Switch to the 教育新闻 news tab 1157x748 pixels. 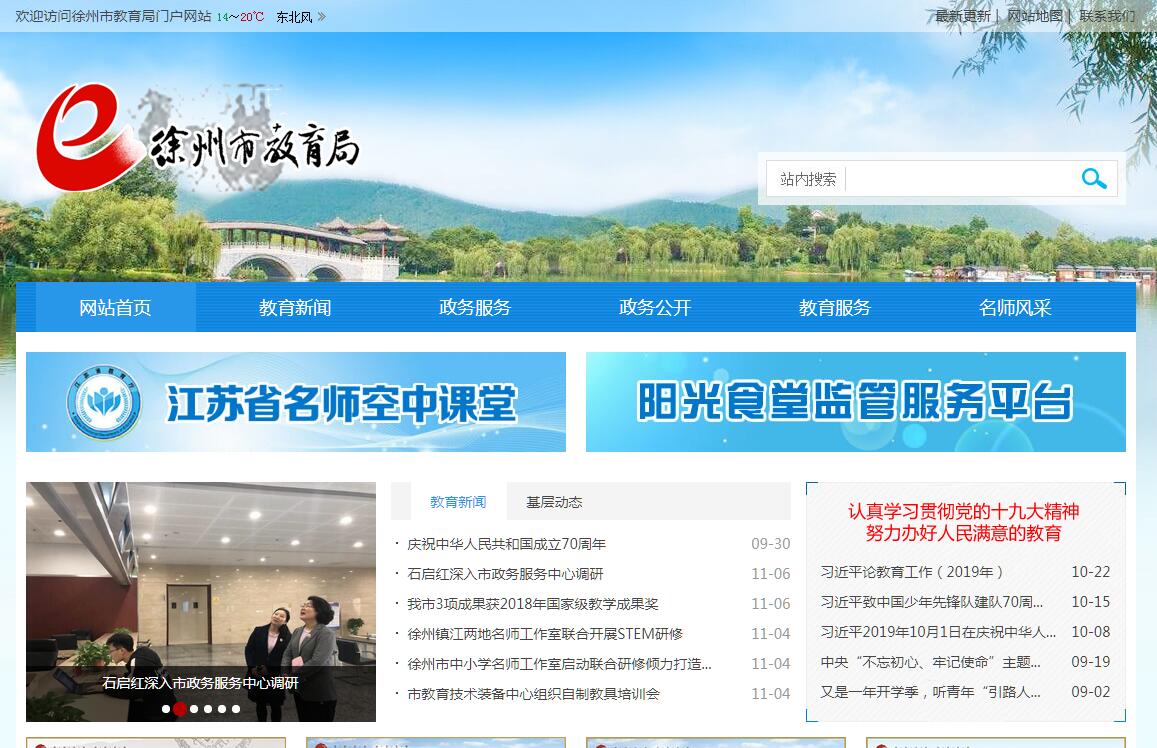click(458, 502)
